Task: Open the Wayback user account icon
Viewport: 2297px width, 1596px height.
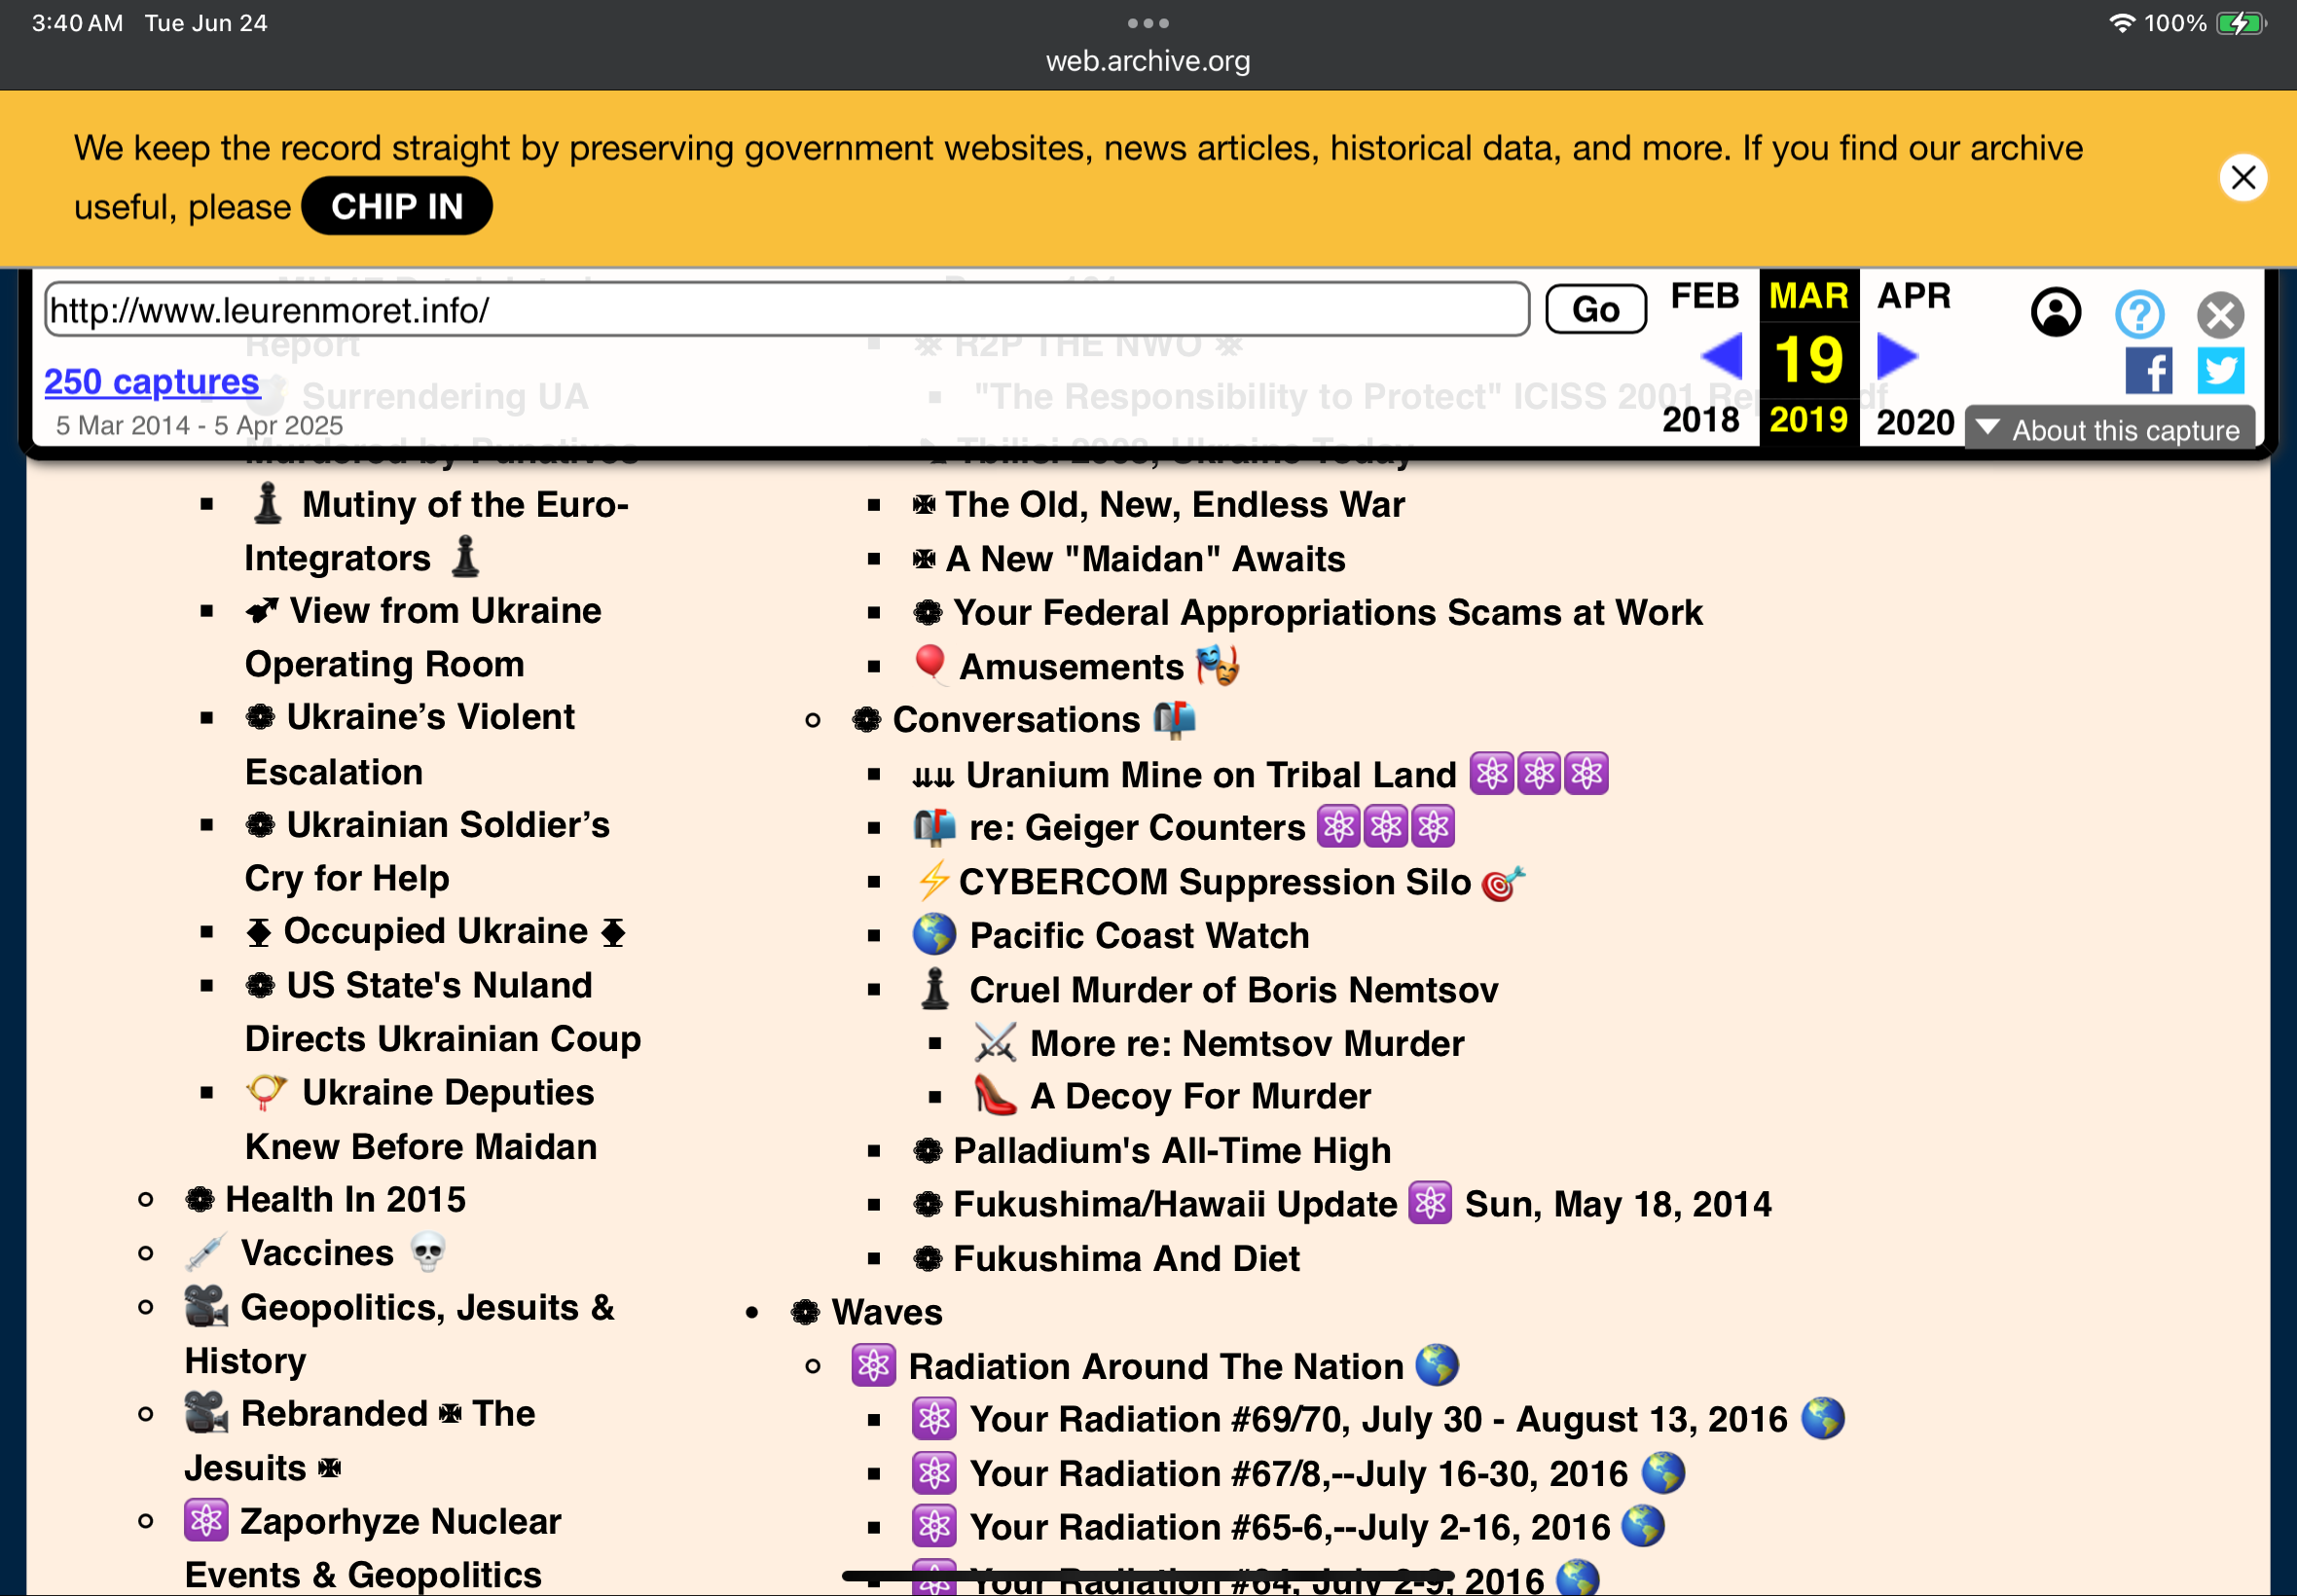Action: [x=2056, y=313]
